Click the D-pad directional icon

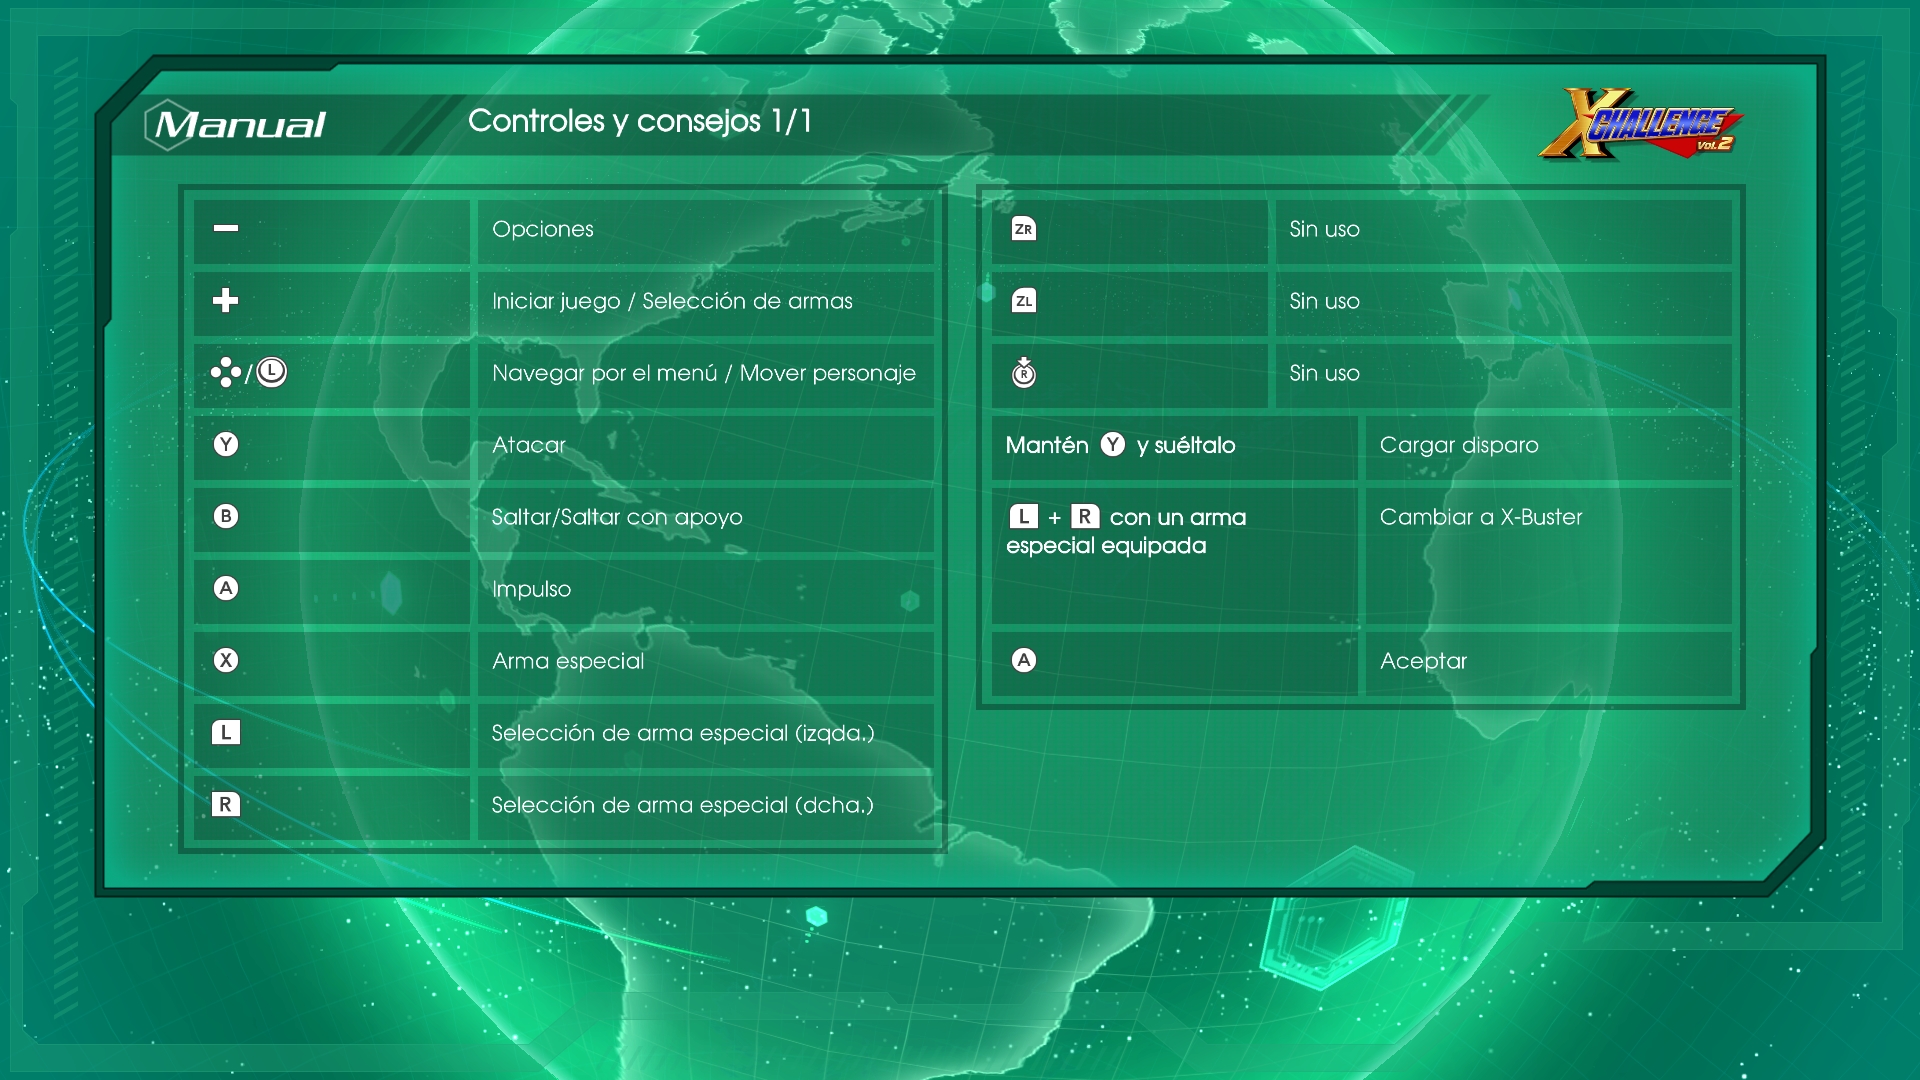point(225,372)
